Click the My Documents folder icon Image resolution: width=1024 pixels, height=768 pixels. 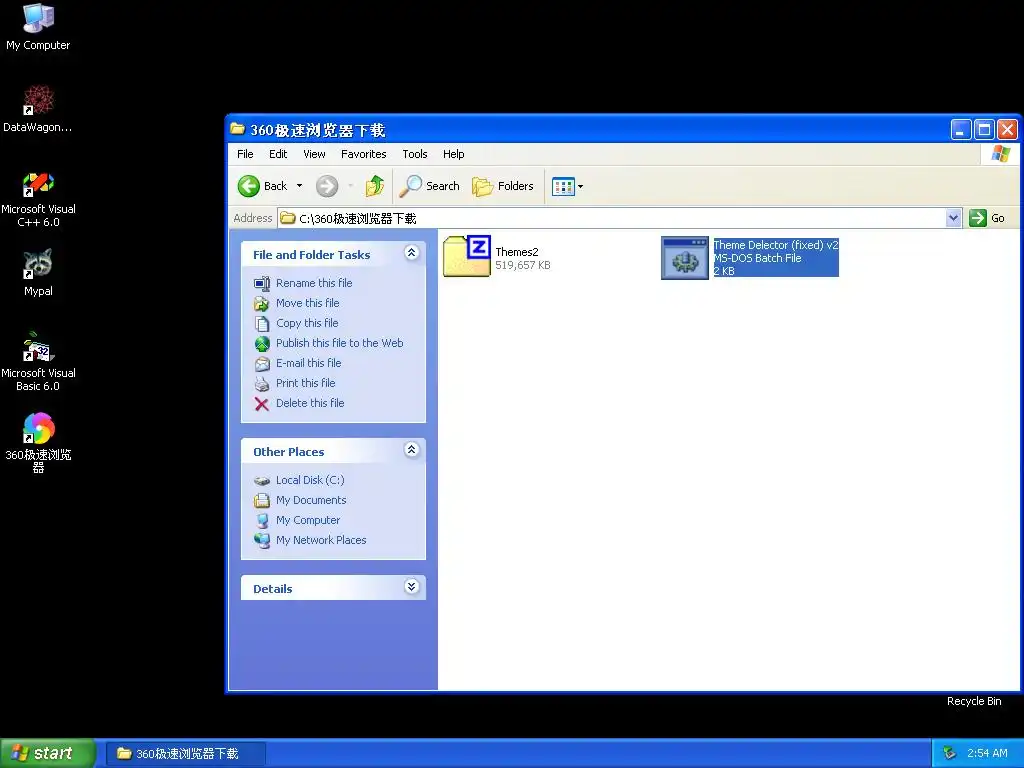[x=262, y=501]
